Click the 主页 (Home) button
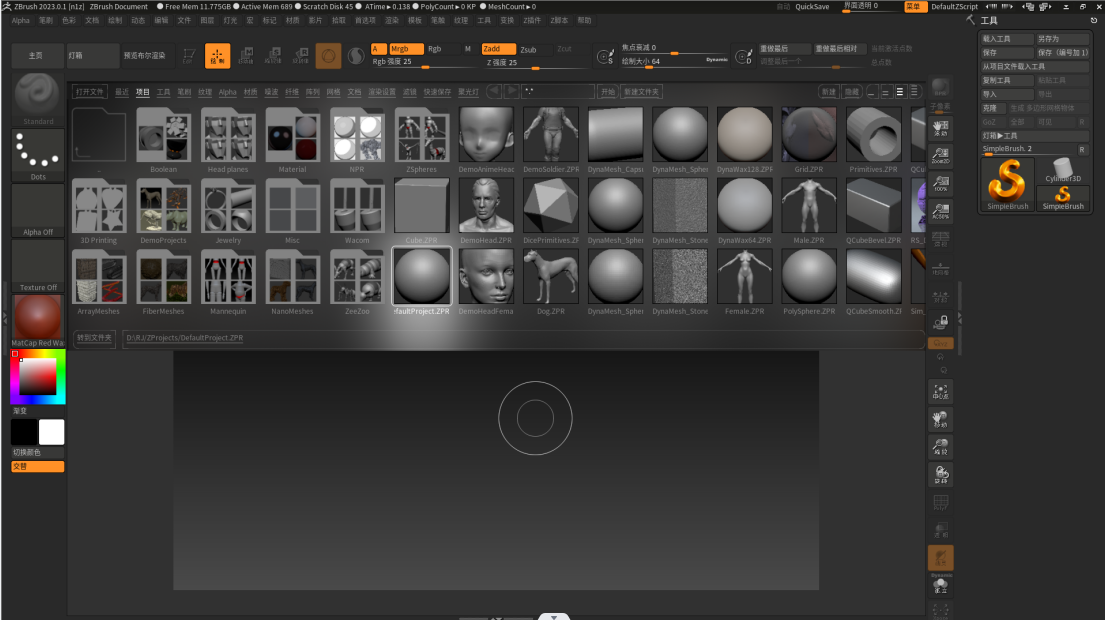This screenshot has width=1105, height=620. [36, 56]
